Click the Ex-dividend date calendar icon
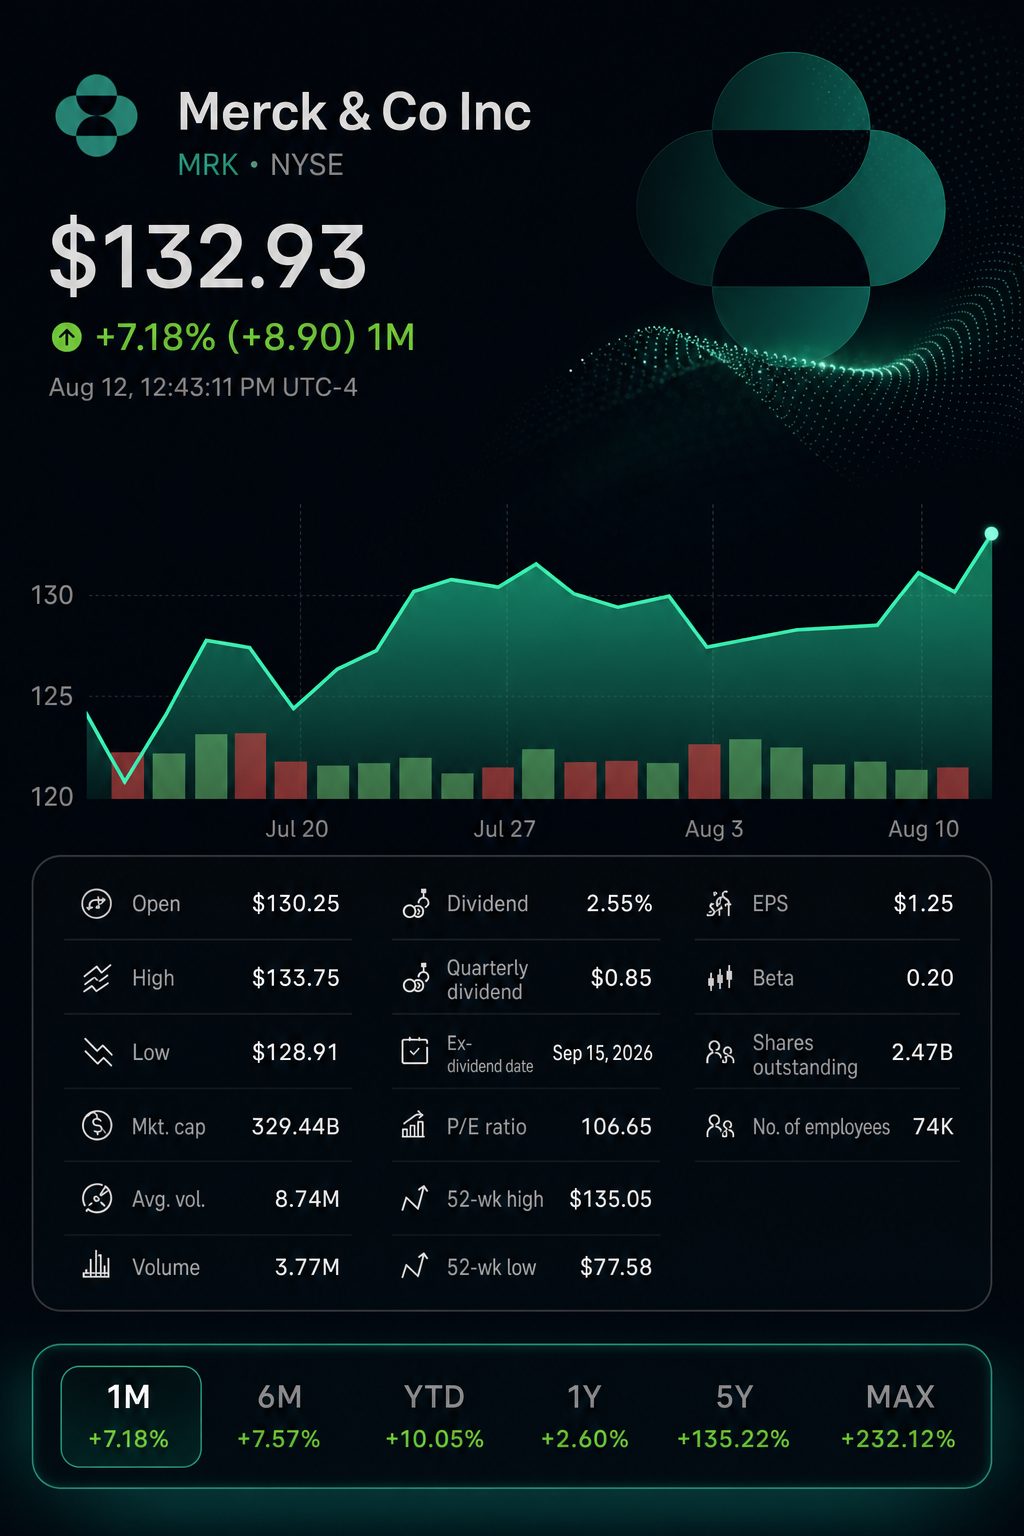Viewport: 1024px width, 1536px height. [415, 1051]
